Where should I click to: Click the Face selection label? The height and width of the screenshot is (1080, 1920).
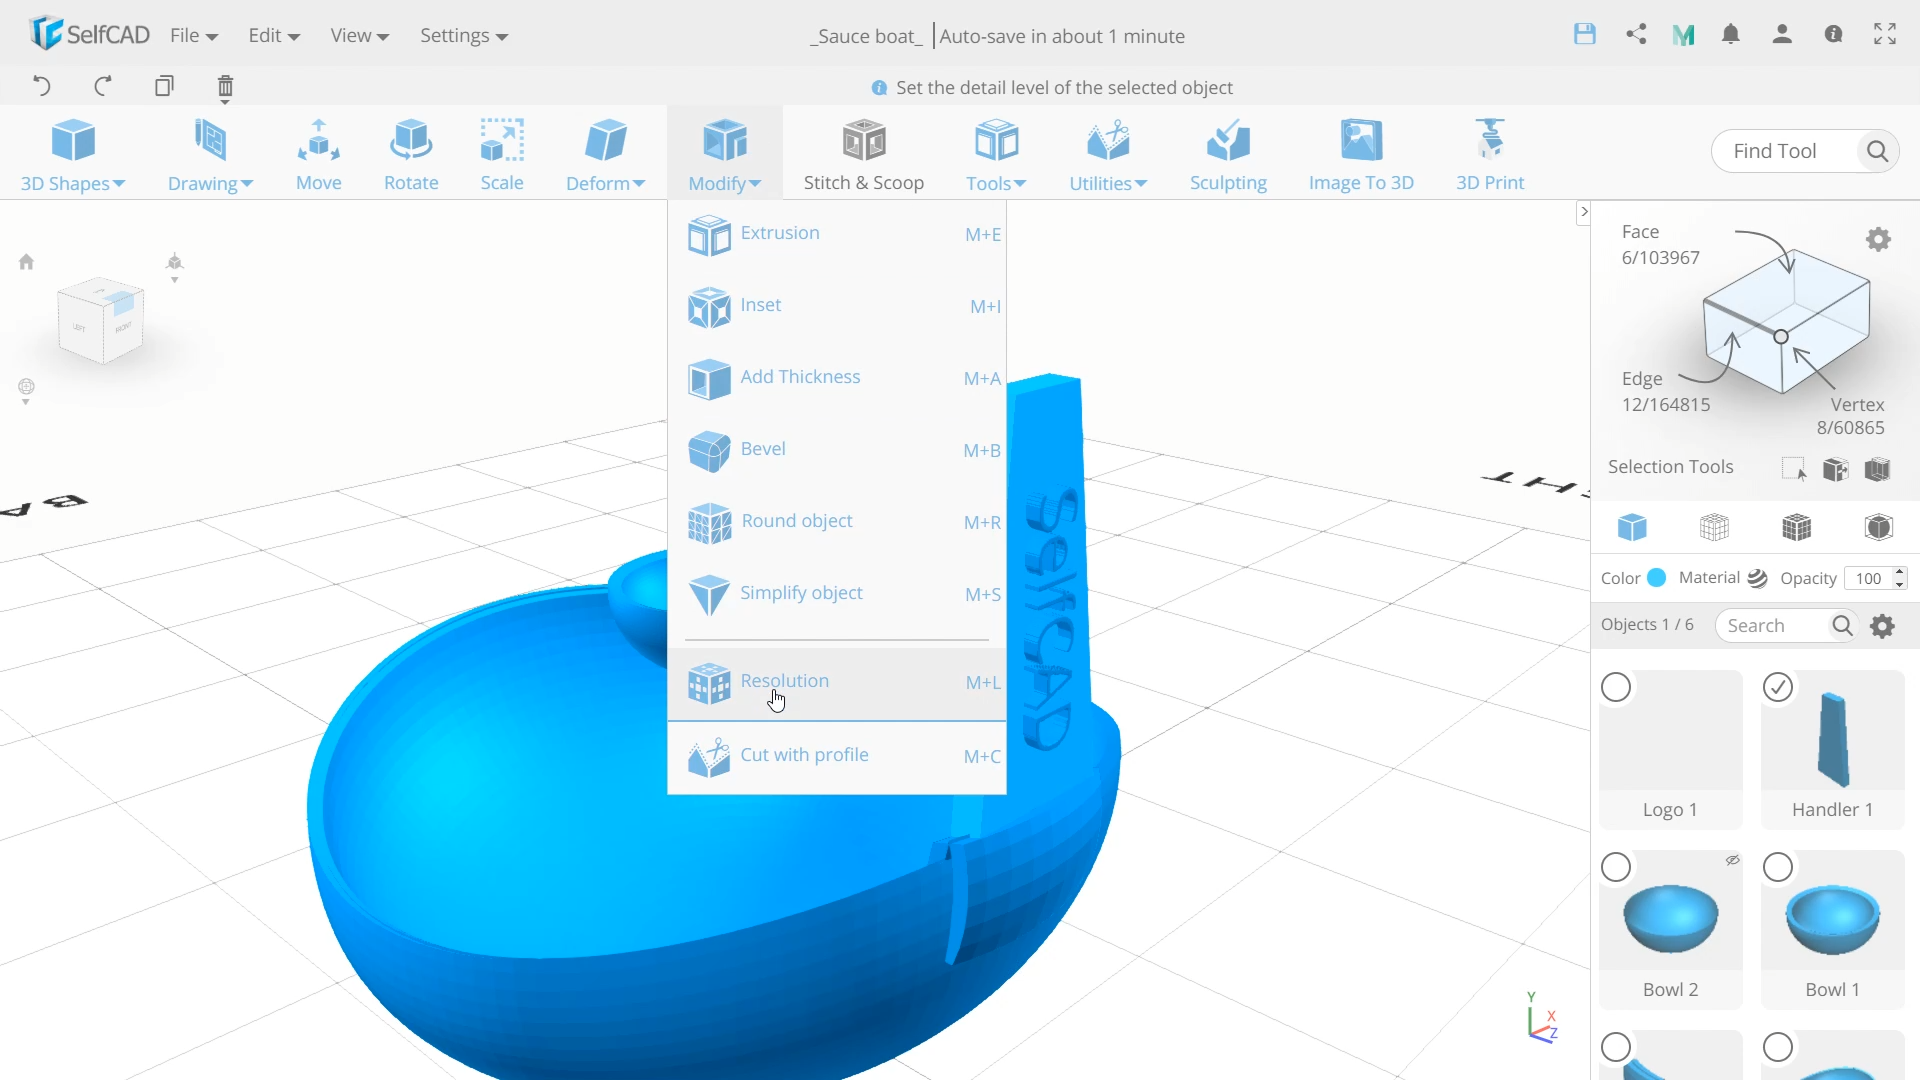[x=1640, y=232]
